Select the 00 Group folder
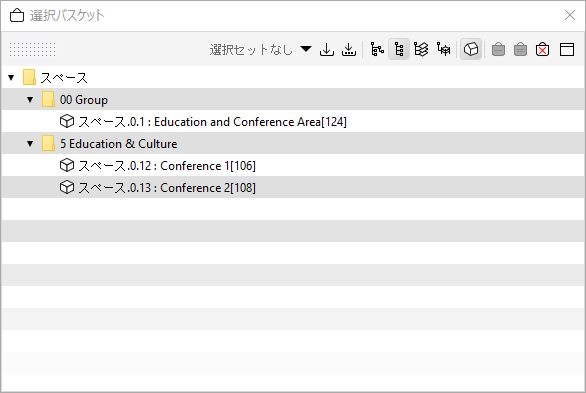The height and width of the screenshot is (393, 586). click(293, 100)
